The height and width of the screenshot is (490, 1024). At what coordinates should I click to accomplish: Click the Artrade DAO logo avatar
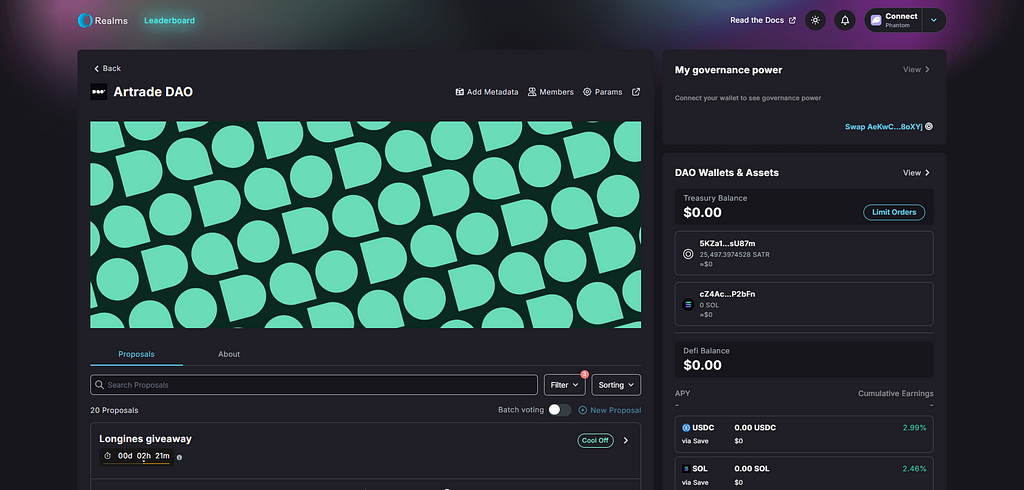(x=99, y=92)
